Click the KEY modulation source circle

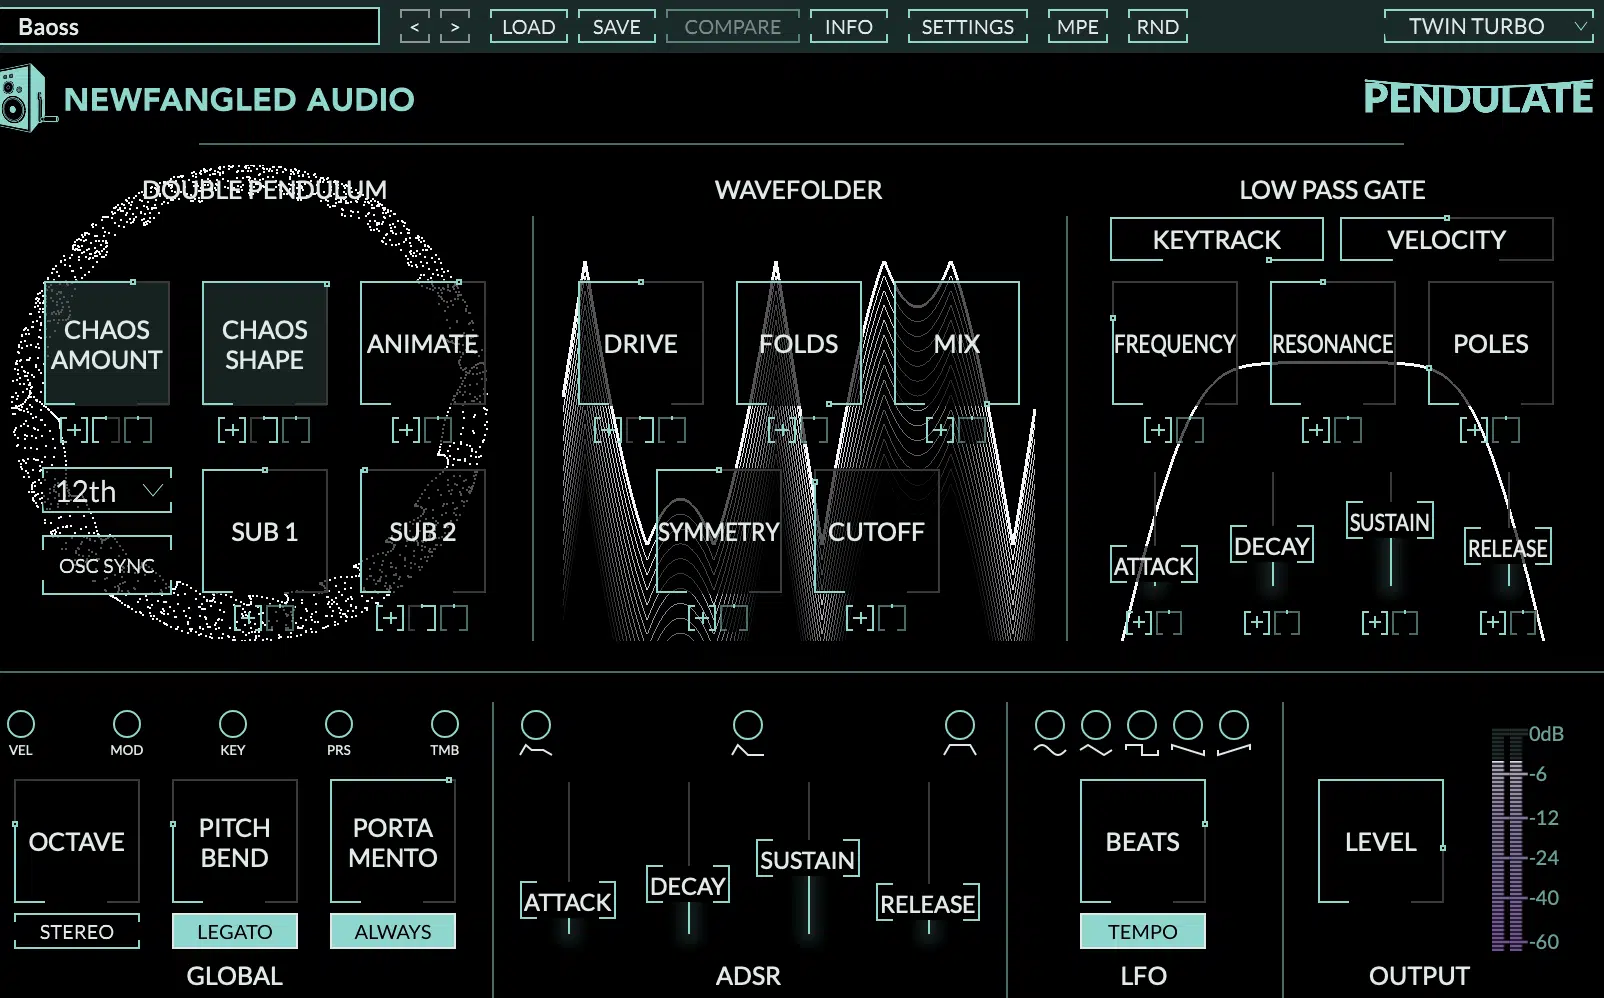tap(233, 724)
